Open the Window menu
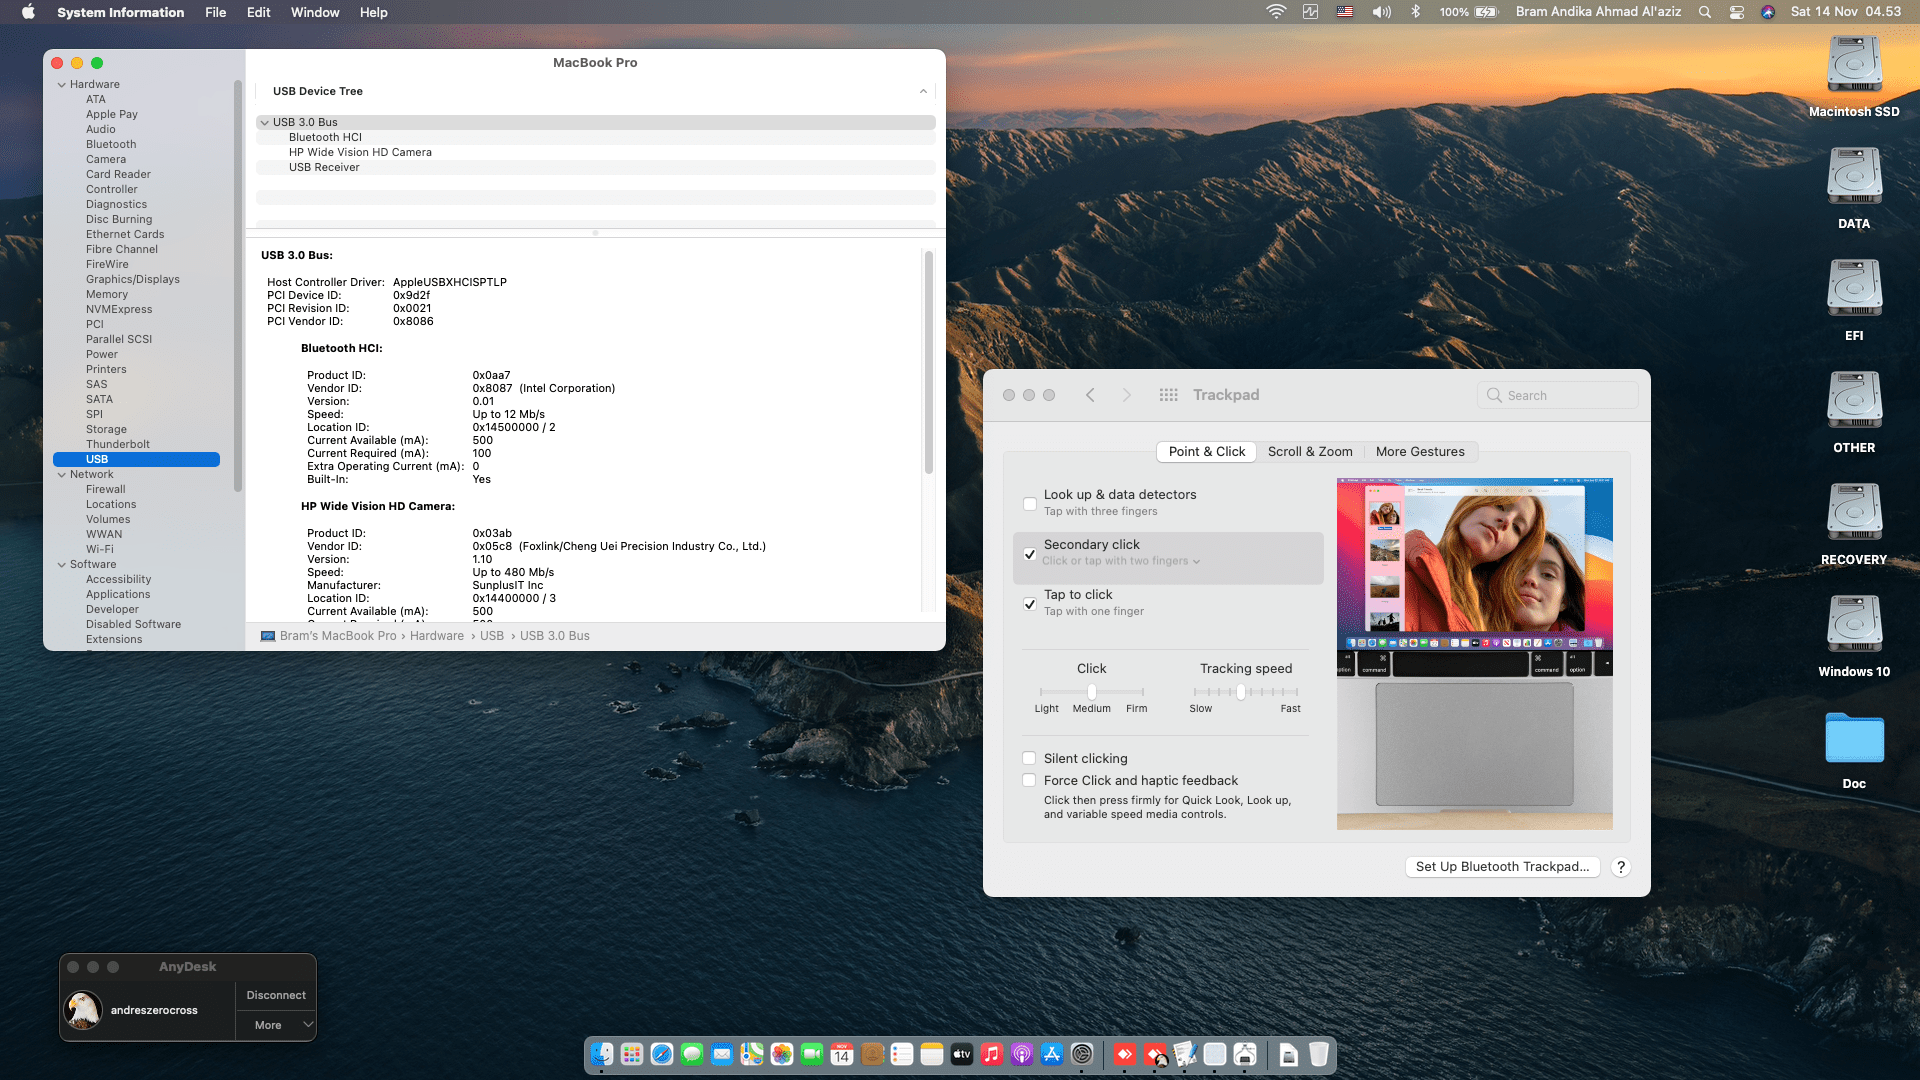 point(314,12)
